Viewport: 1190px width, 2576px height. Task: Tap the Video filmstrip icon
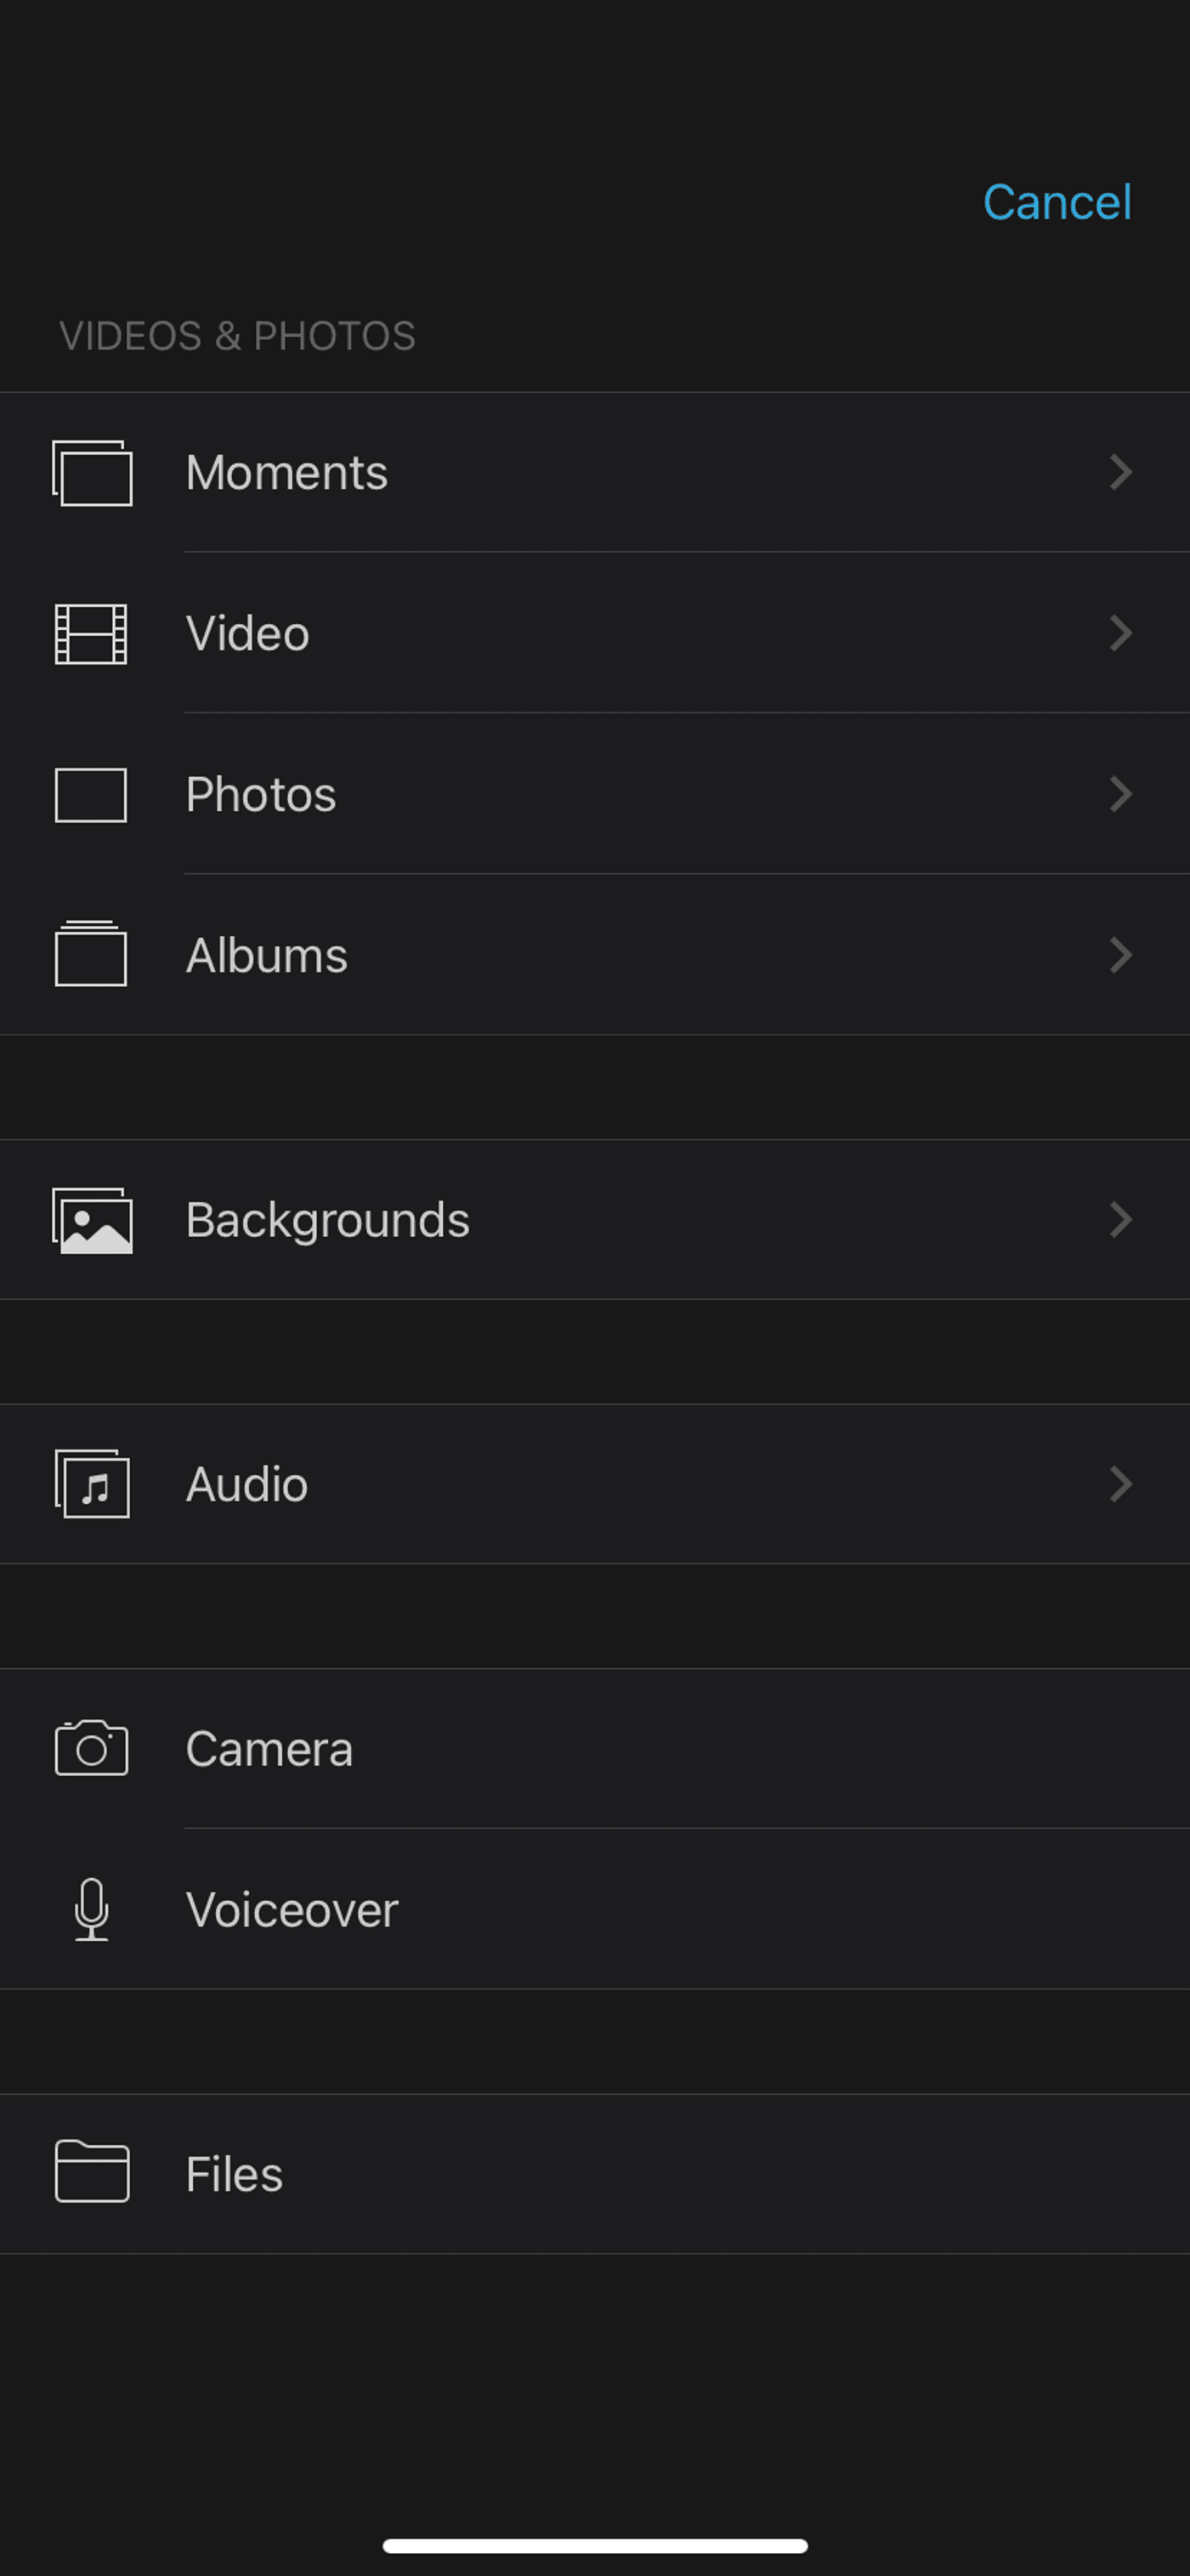[x=91, y=634]
